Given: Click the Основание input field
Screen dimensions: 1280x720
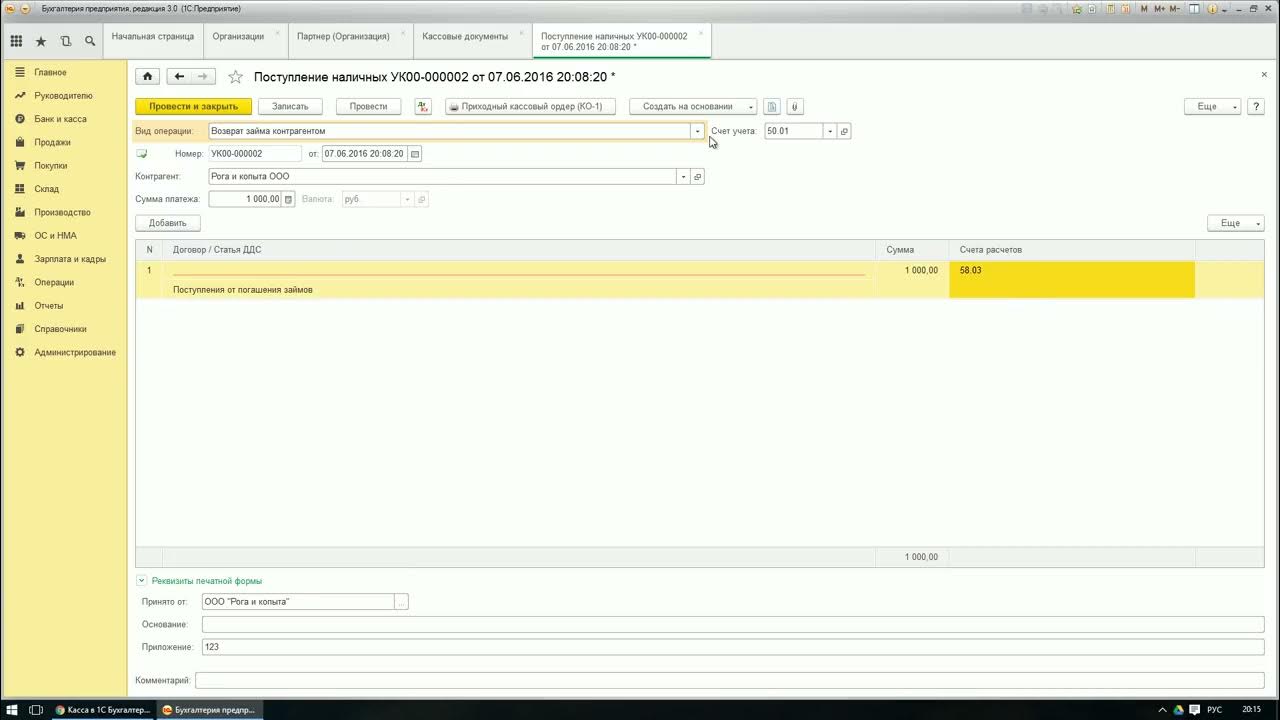Looking at the screenshot, I should (733, 624).
